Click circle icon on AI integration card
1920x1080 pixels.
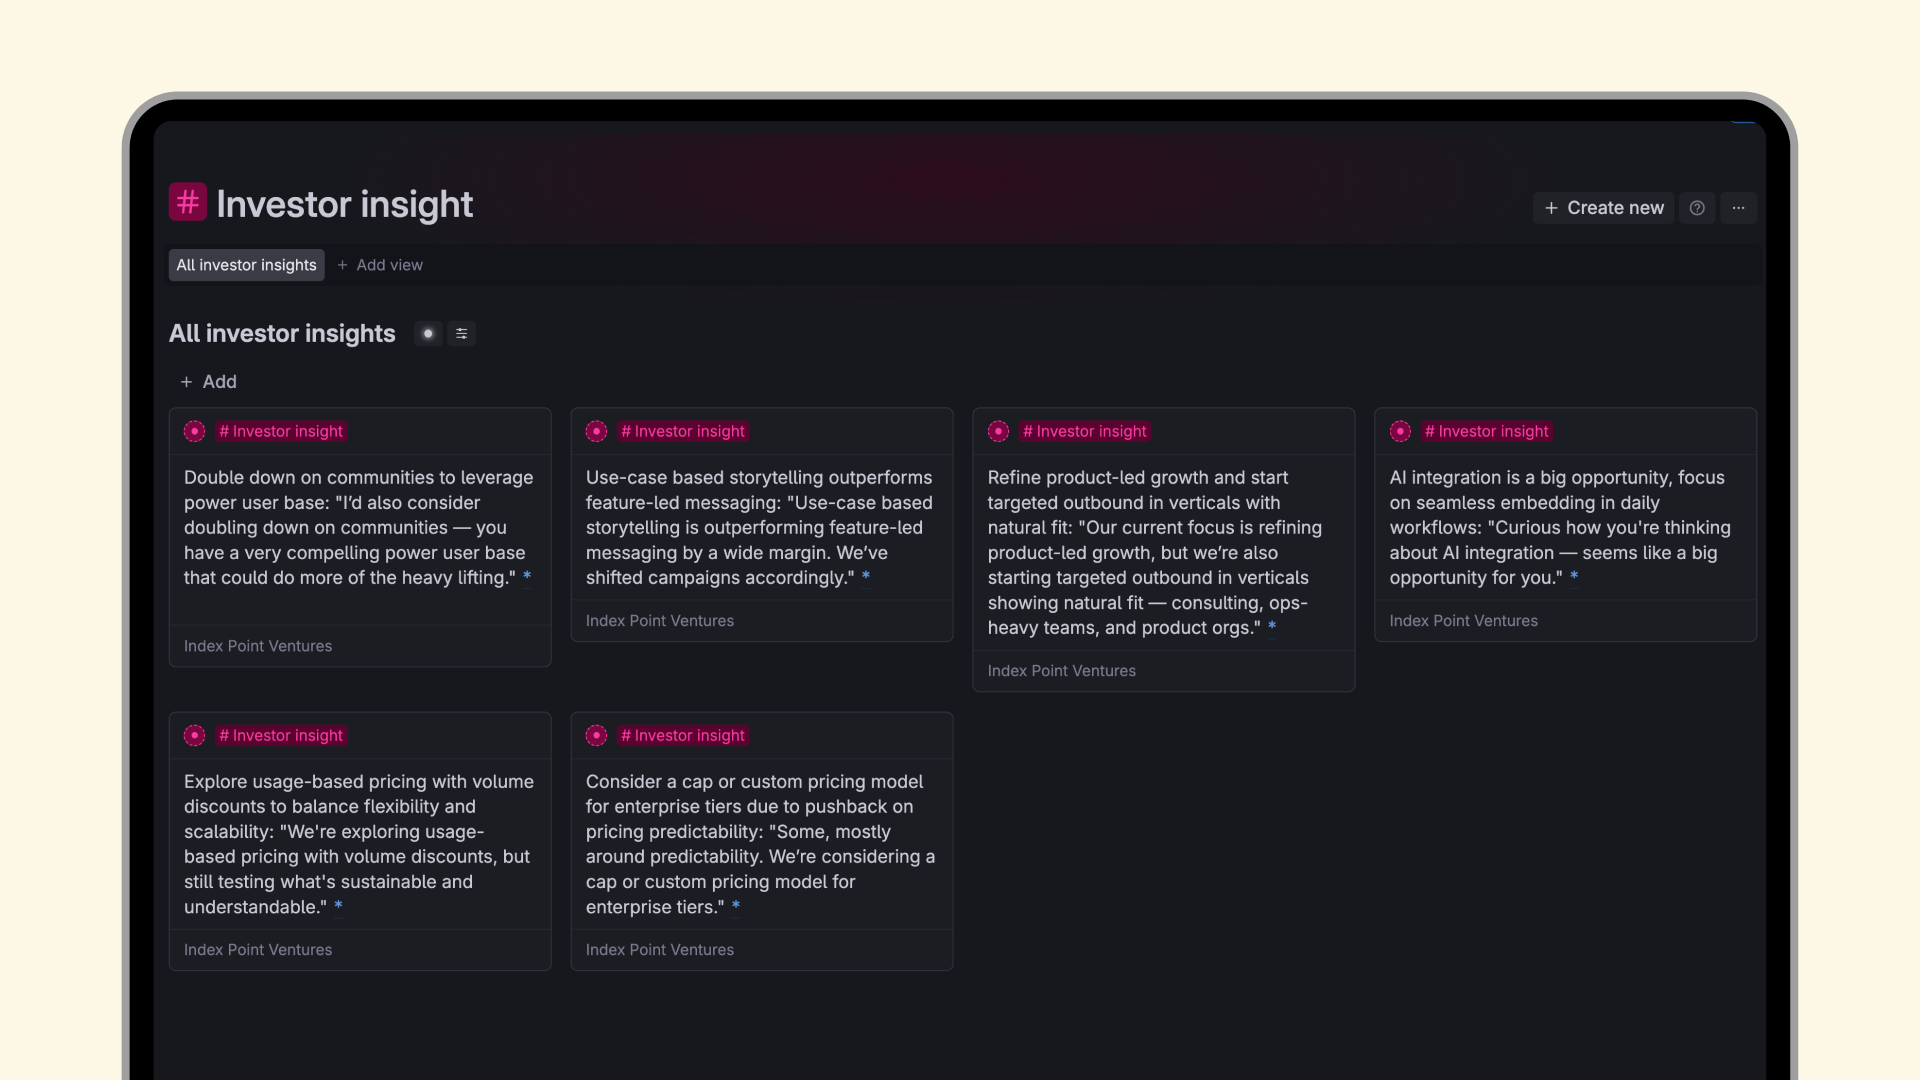1400,431
